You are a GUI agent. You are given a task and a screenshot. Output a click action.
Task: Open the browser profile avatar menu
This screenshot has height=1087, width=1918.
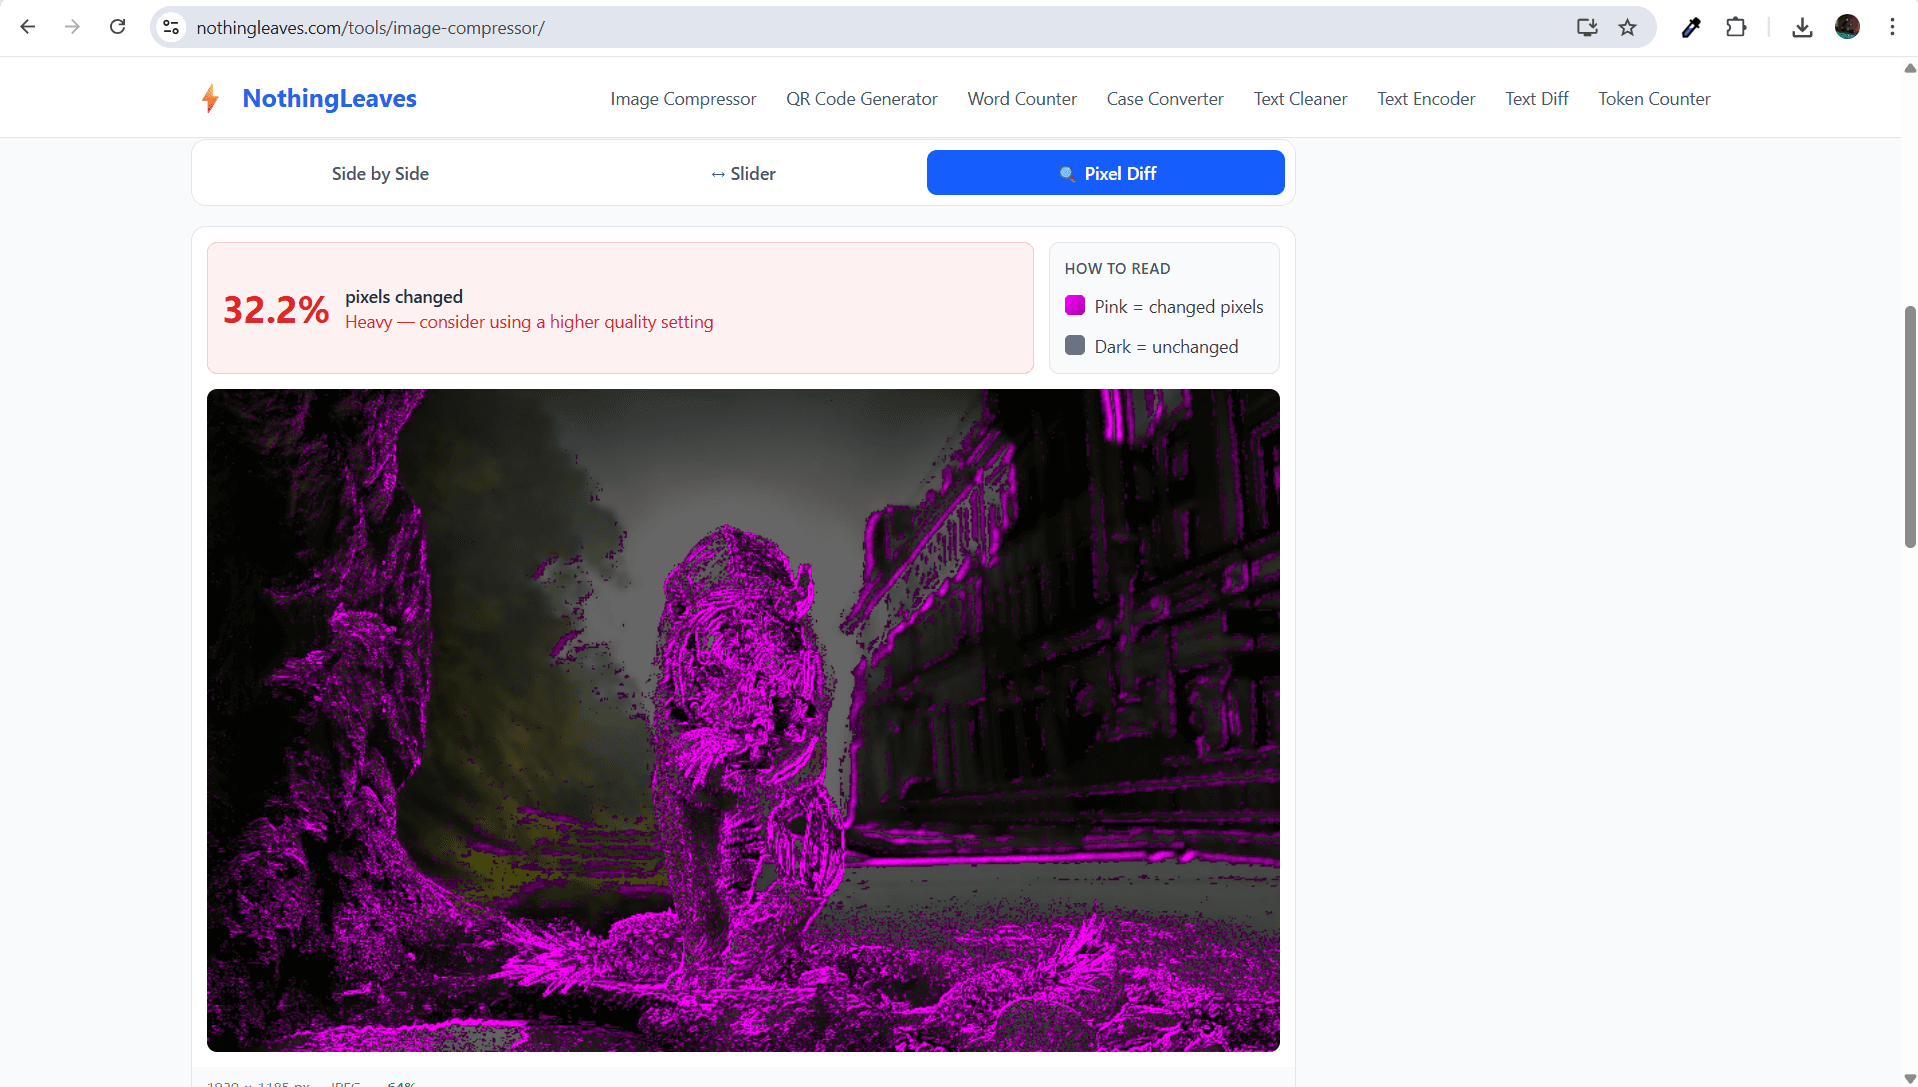coord(1847,27)
